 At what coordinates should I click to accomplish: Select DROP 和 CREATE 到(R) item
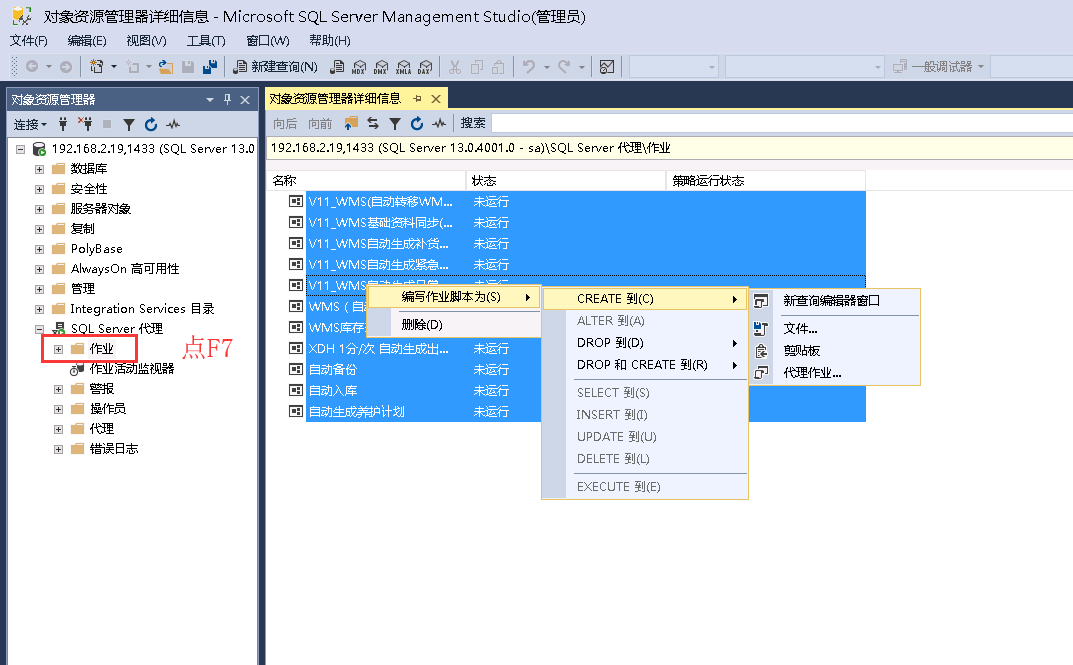click(645, 365)
